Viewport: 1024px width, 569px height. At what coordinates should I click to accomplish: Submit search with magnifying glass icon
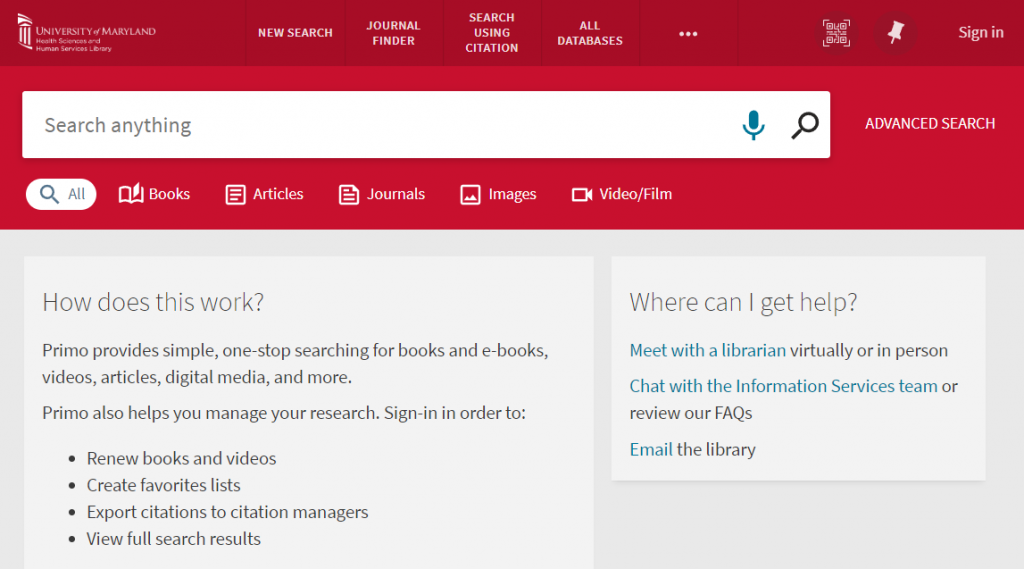coord(805,125)
